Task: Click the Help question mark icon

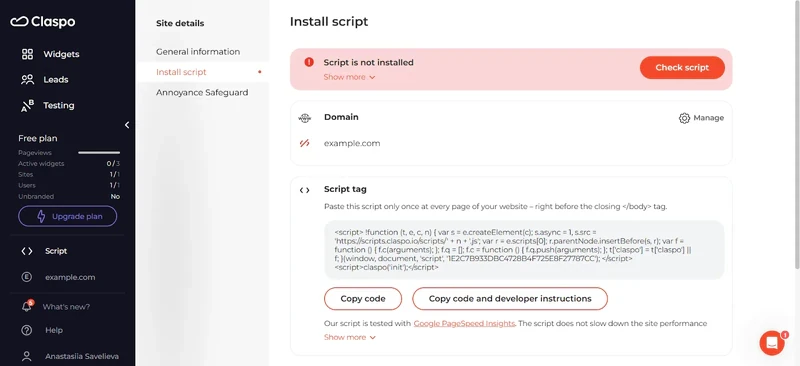Action: (x=27, y=330)
